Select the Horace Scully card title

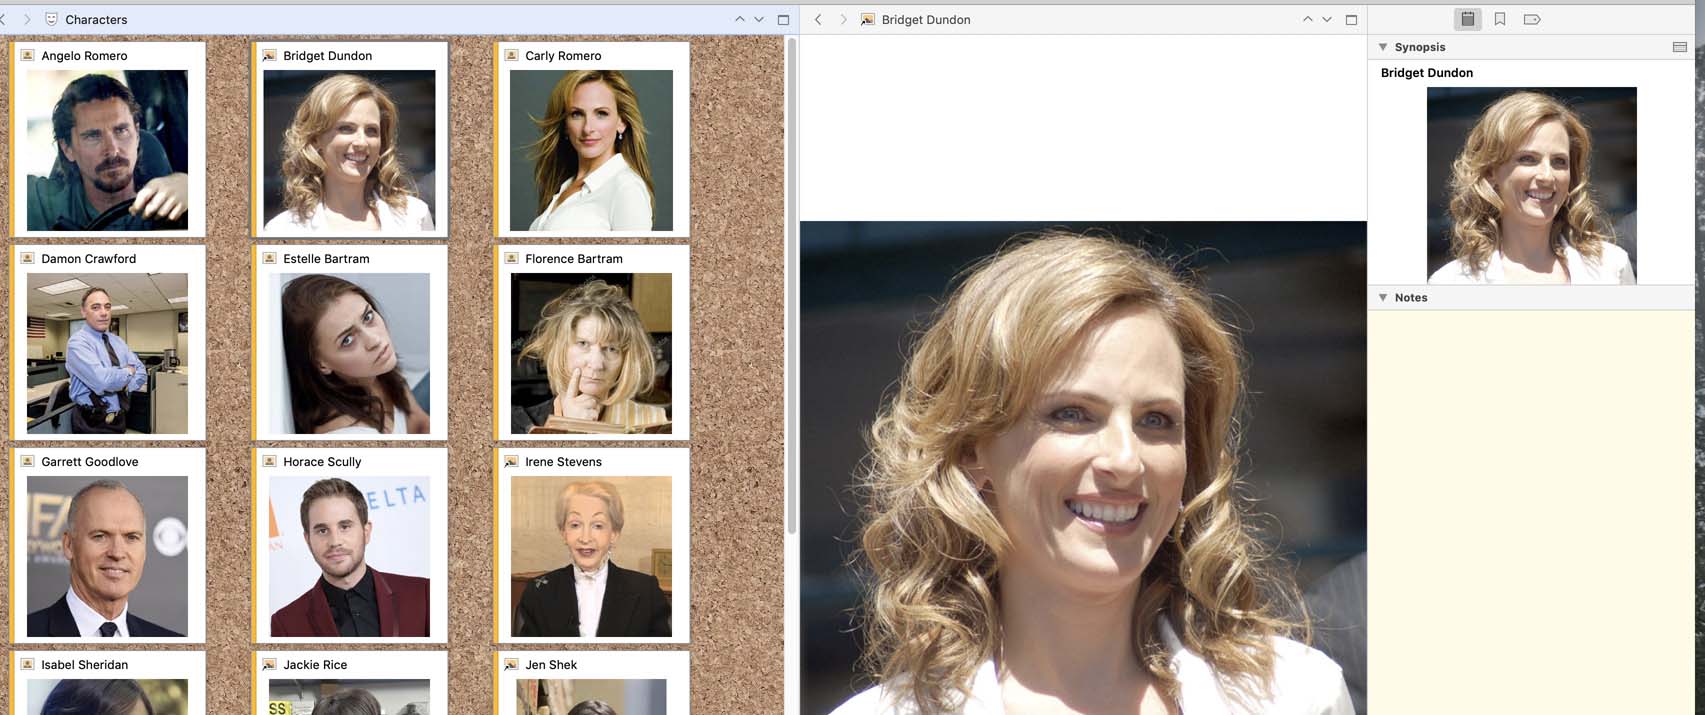[x=322, y=462]
